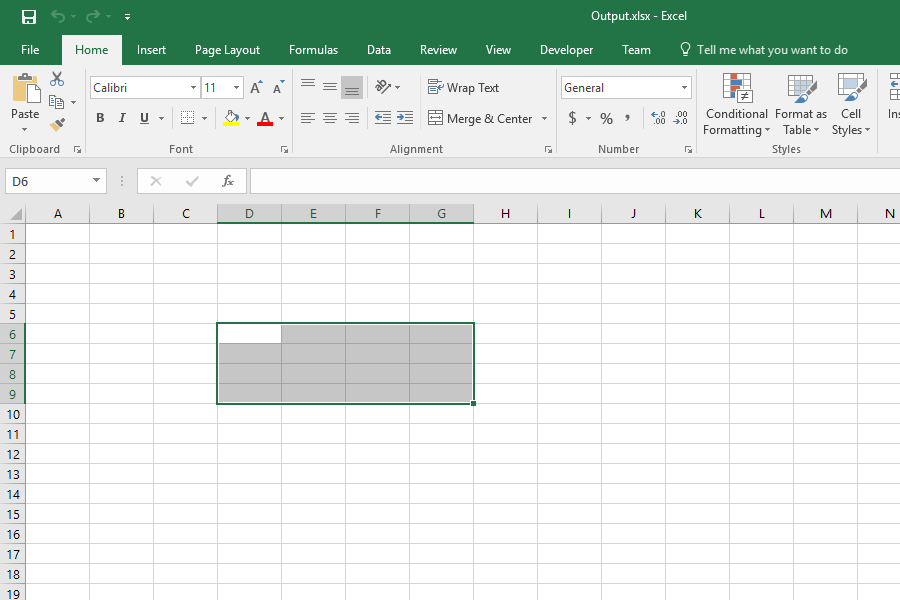Click the Cell Styles button

(851, 105)
